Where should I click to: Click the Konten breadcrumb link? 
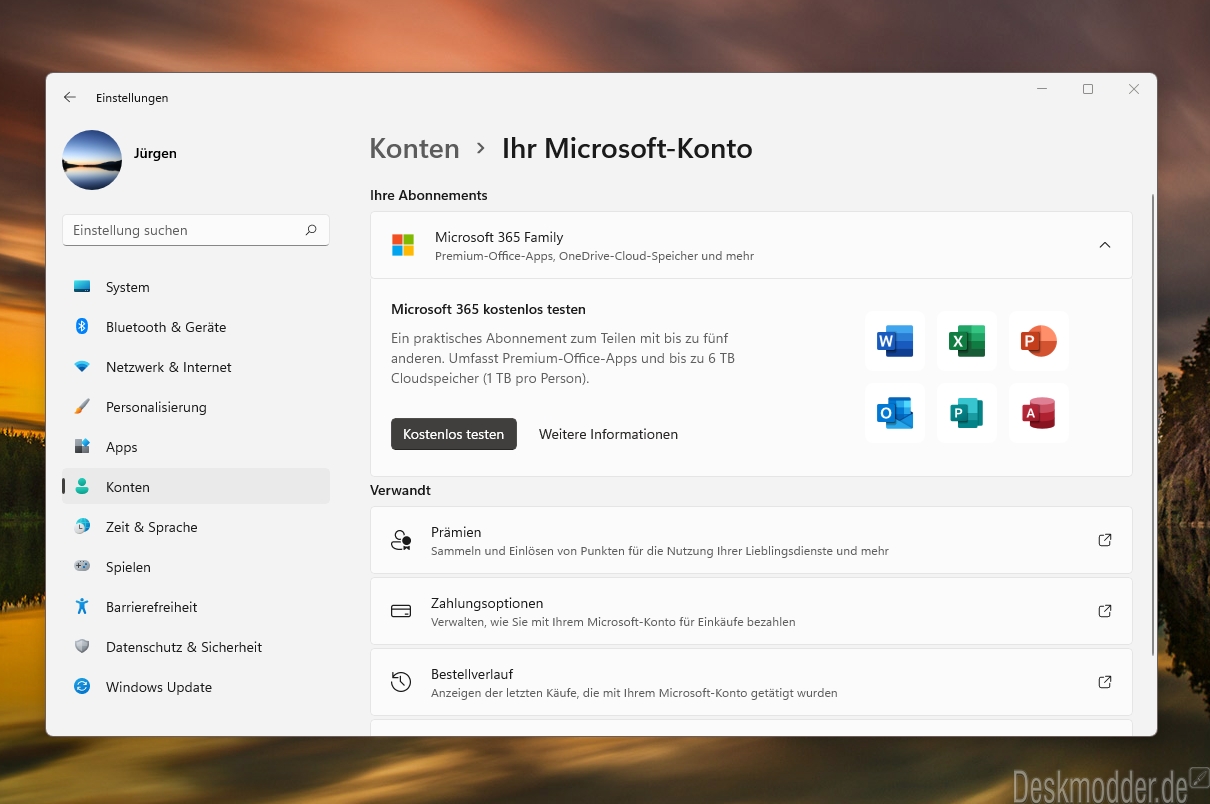[x=414, y=149]
